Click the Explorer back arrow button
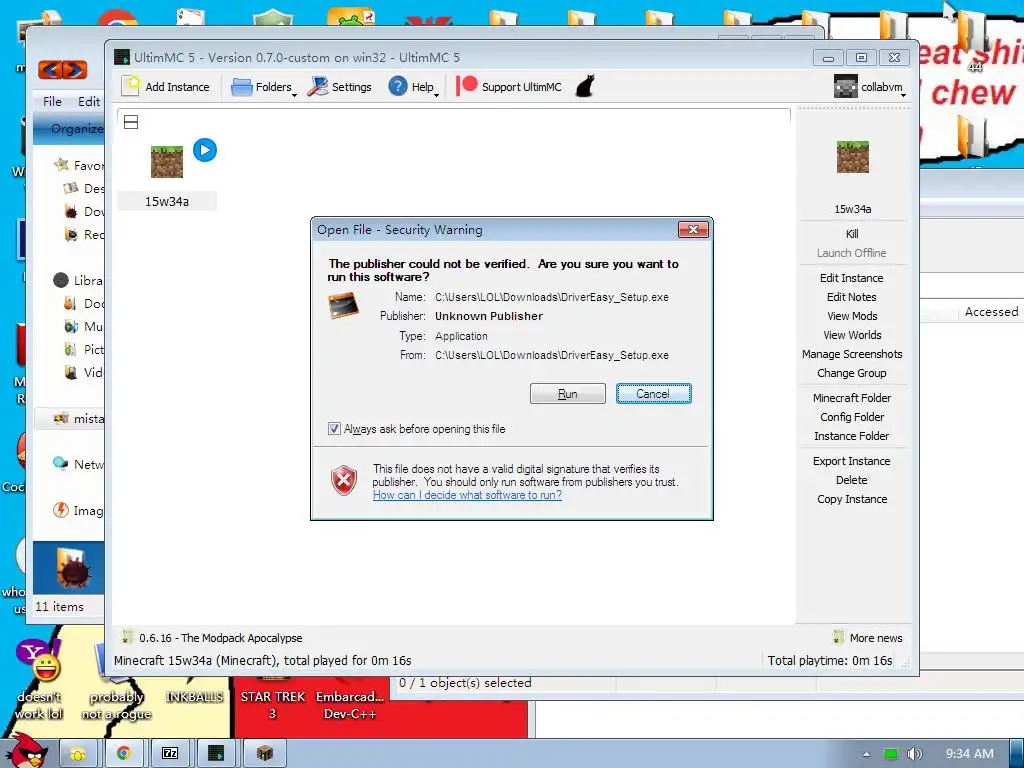The width and height of the screenshot is (1024, 768). pos(50,69)
